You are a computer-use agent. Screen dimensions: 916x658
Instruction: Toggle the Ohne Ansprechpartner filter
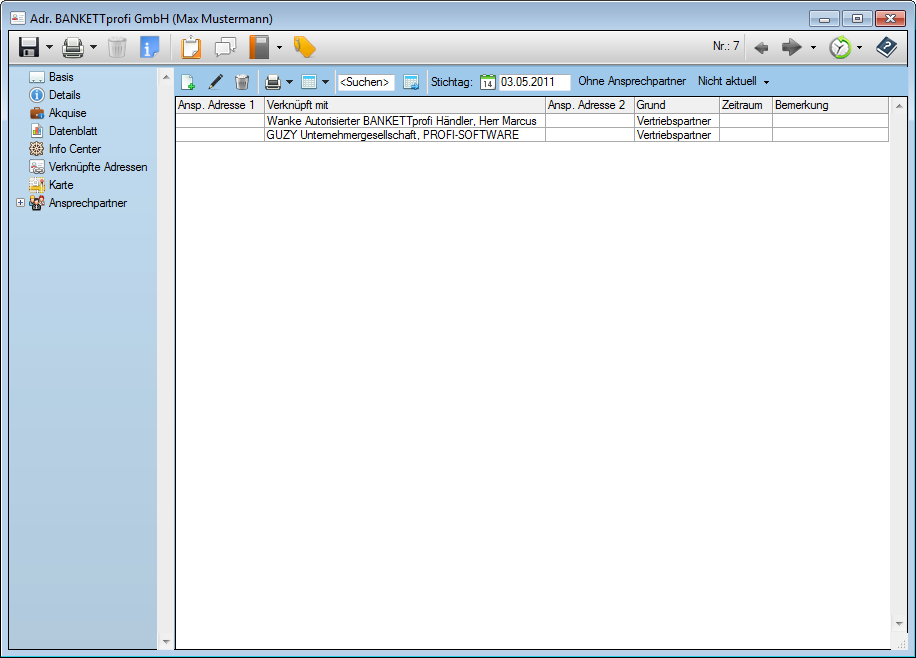(x=632, y=82)
